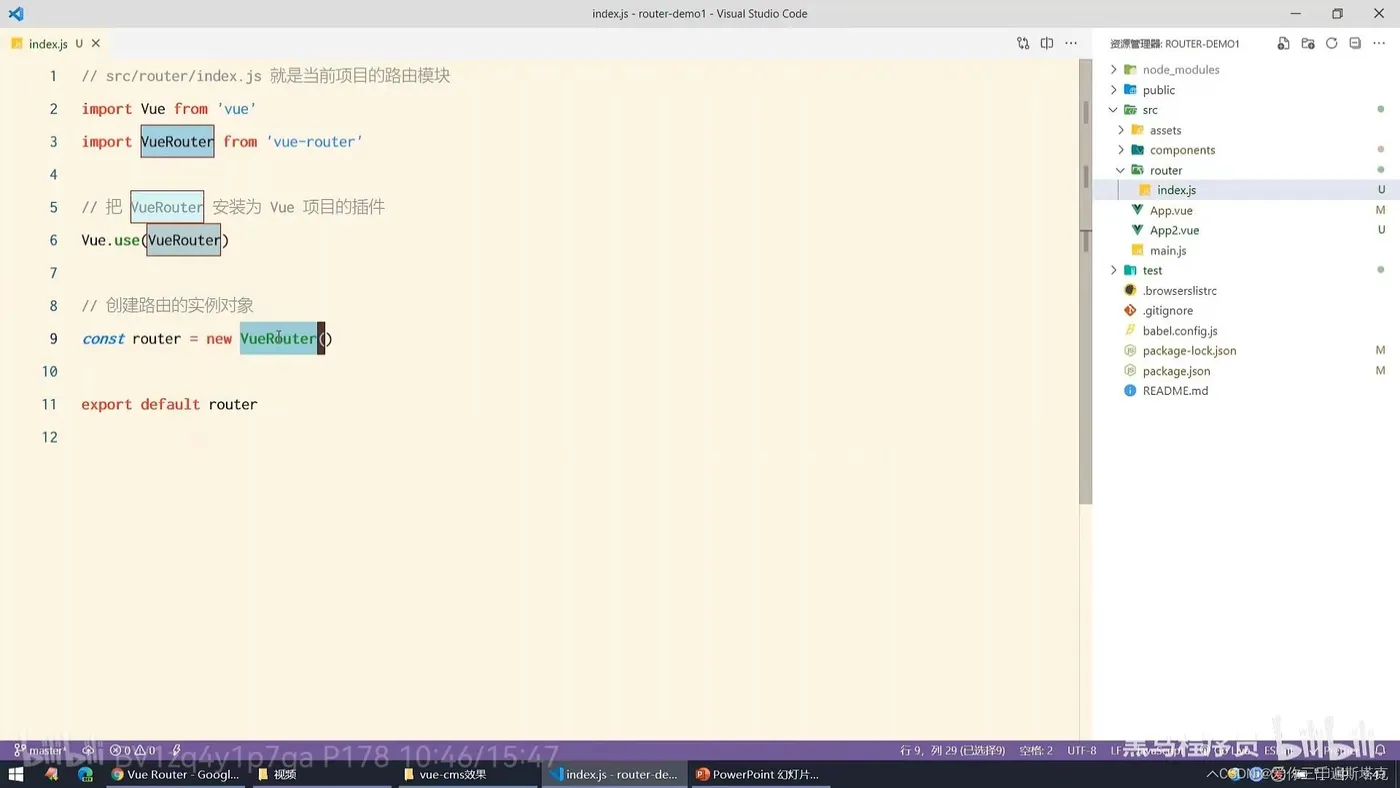Click the 'vue-router' string on line 3
The image size is (1400, 788).
point(314,142)
